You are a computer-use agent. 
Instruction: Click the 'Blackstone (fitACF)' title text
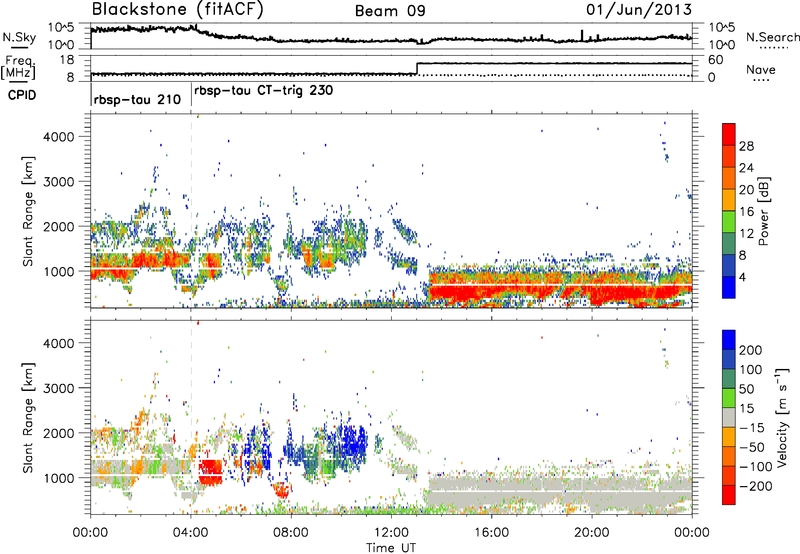pos(177,9)
